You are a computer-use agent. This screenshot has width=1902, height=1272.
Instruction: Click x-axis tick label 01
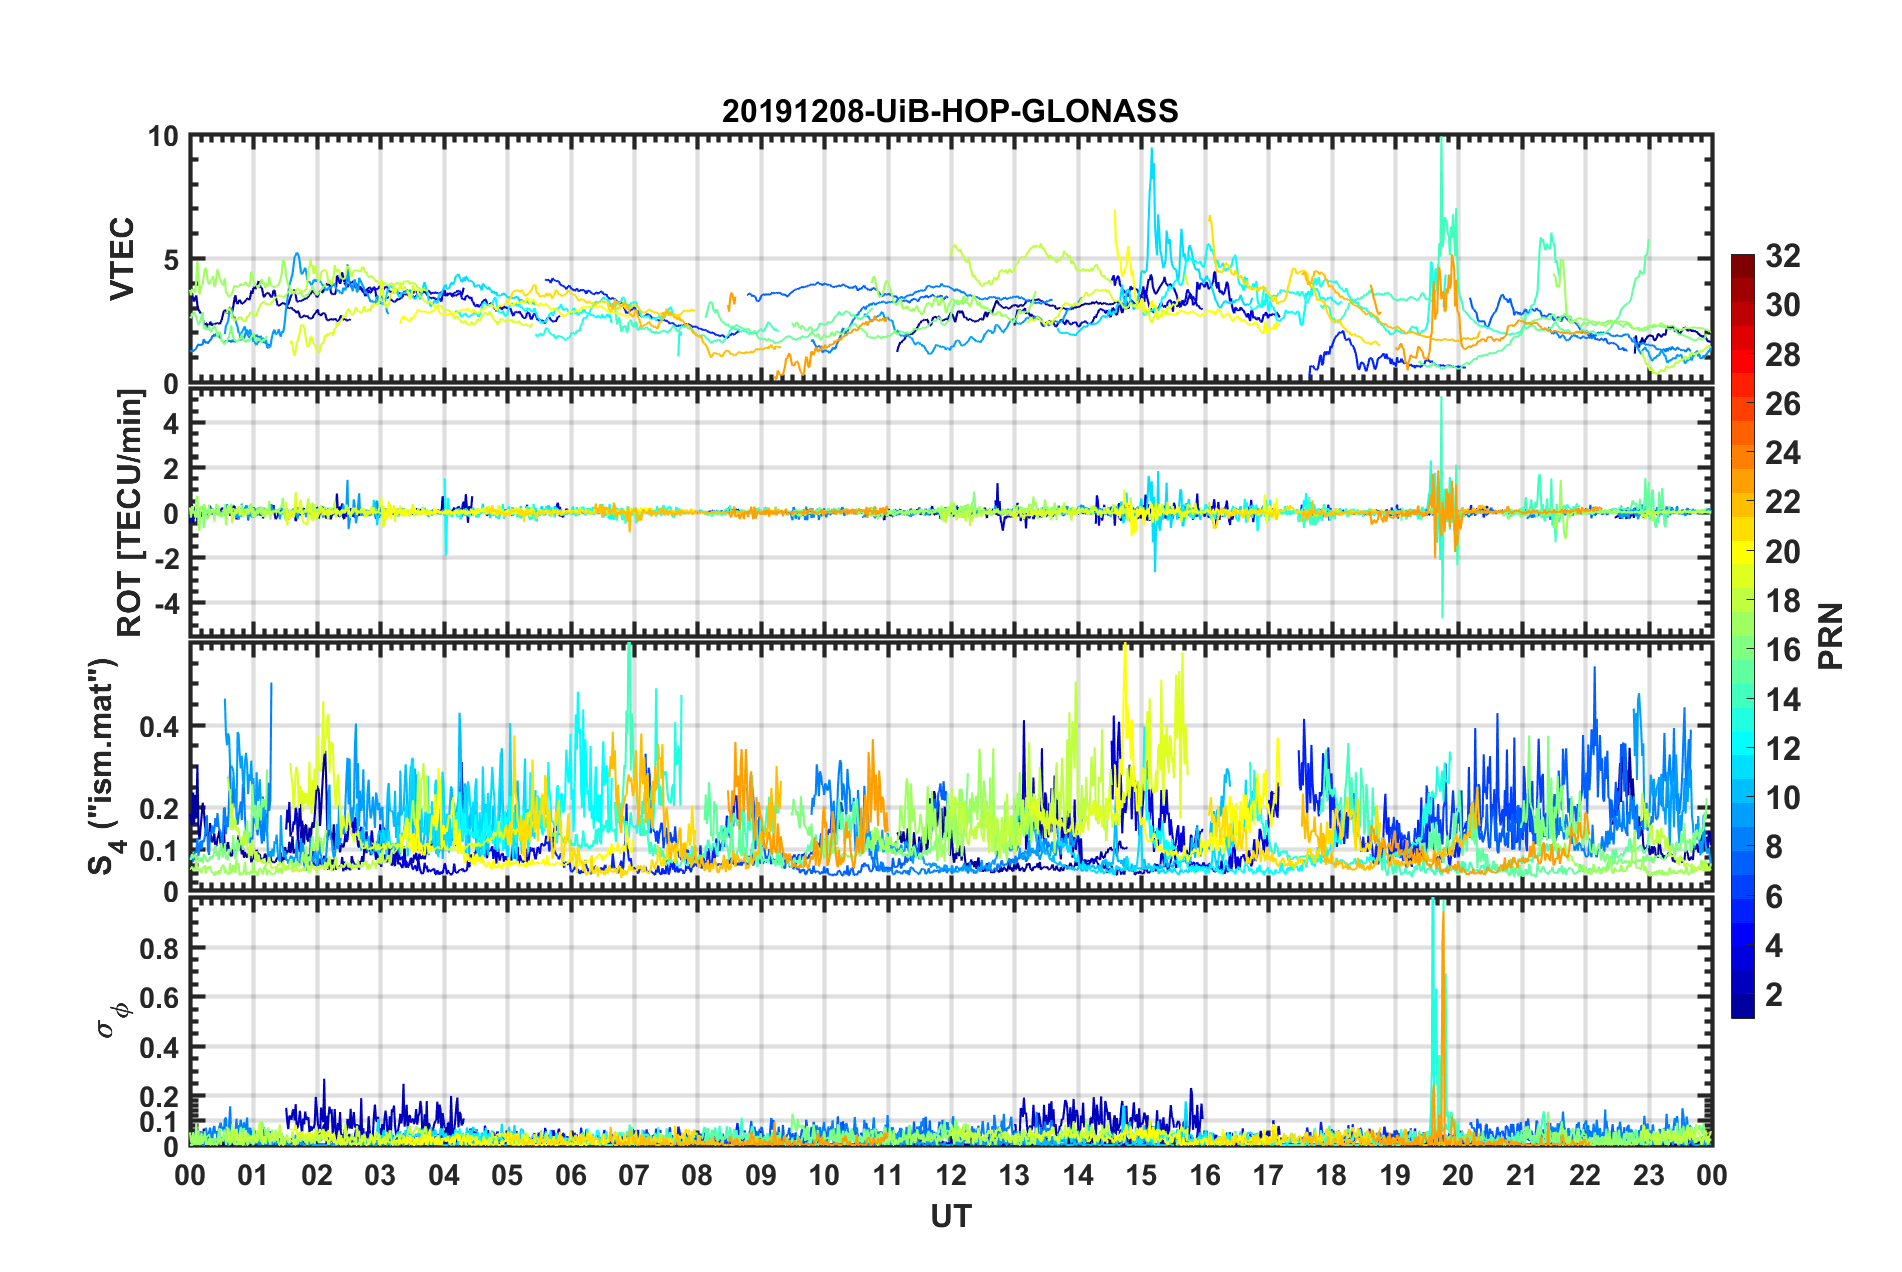(253, 1175)
